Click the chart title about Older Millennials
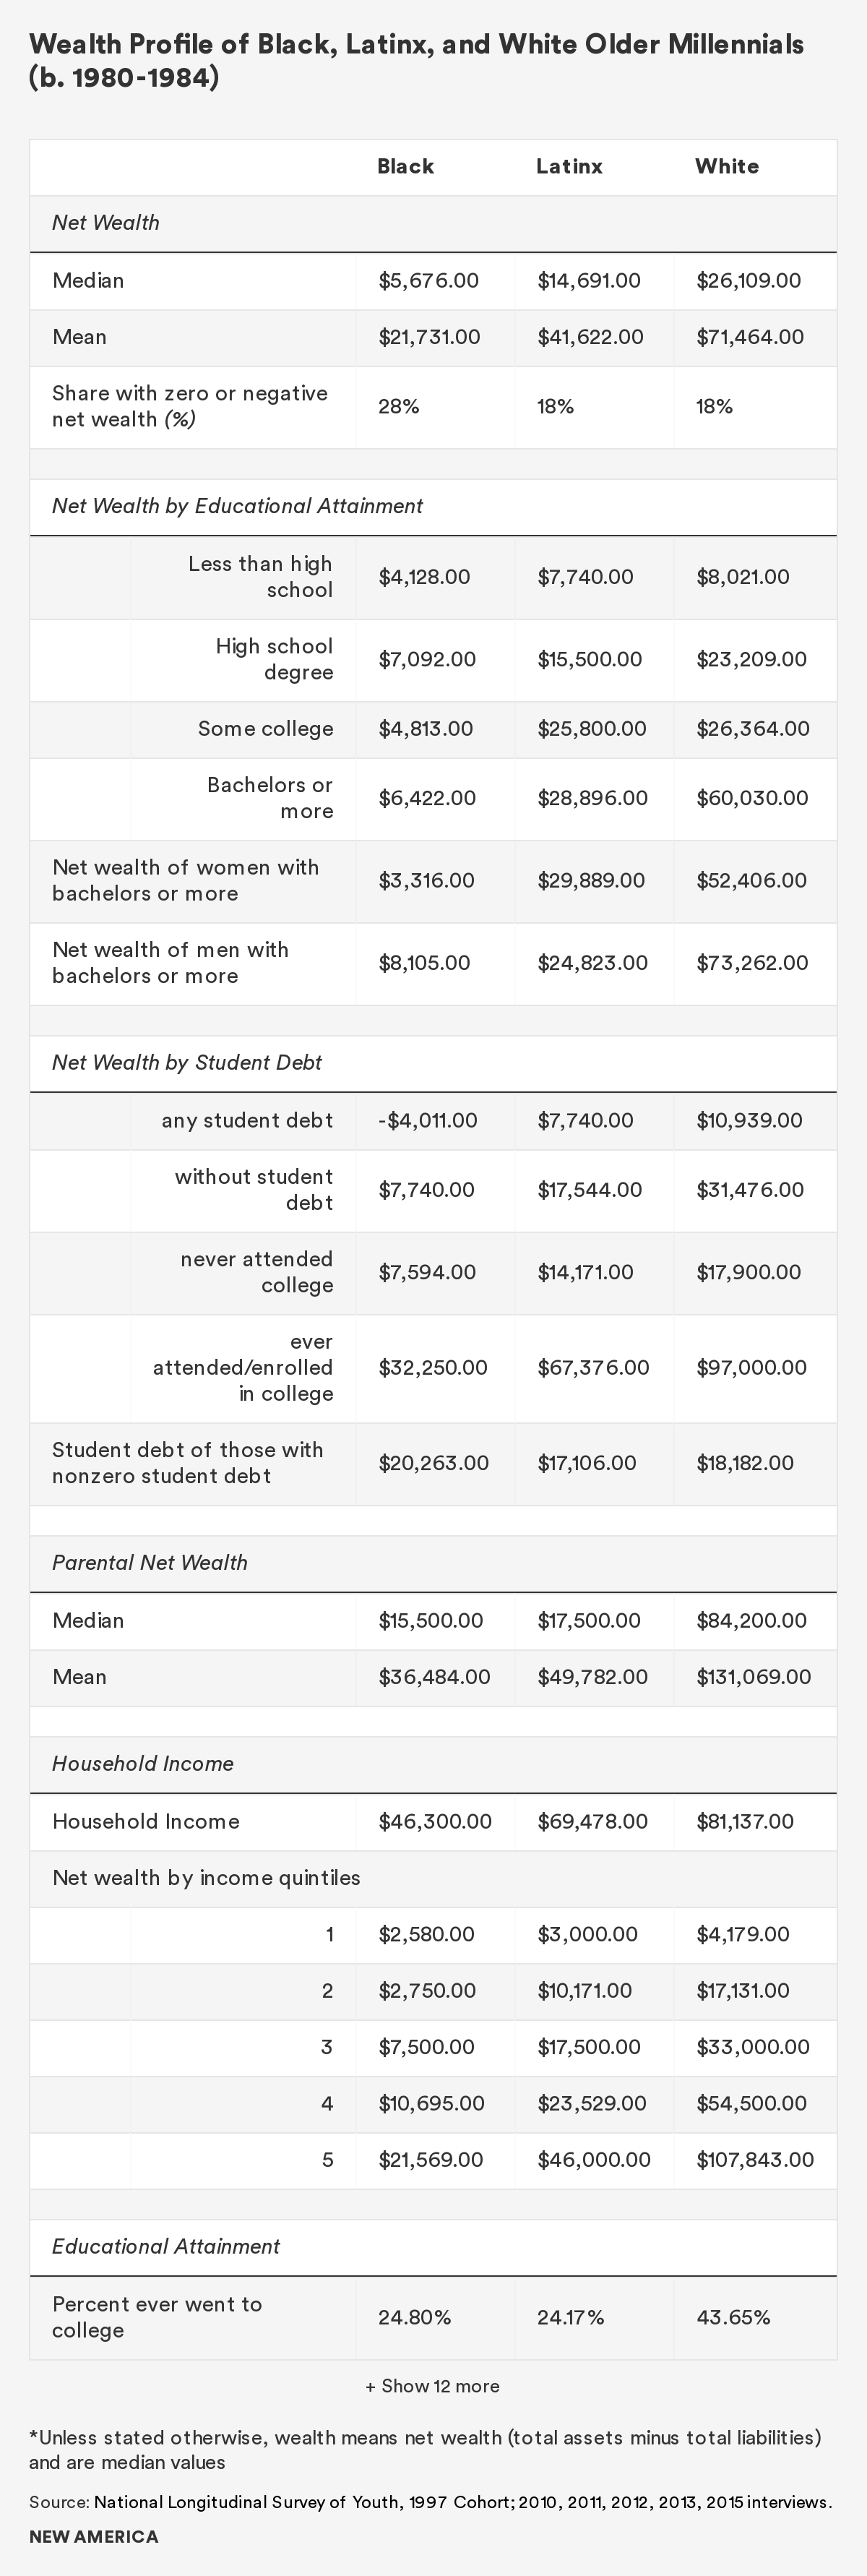This screenshot has height=2576, width=867. (416, 60)
